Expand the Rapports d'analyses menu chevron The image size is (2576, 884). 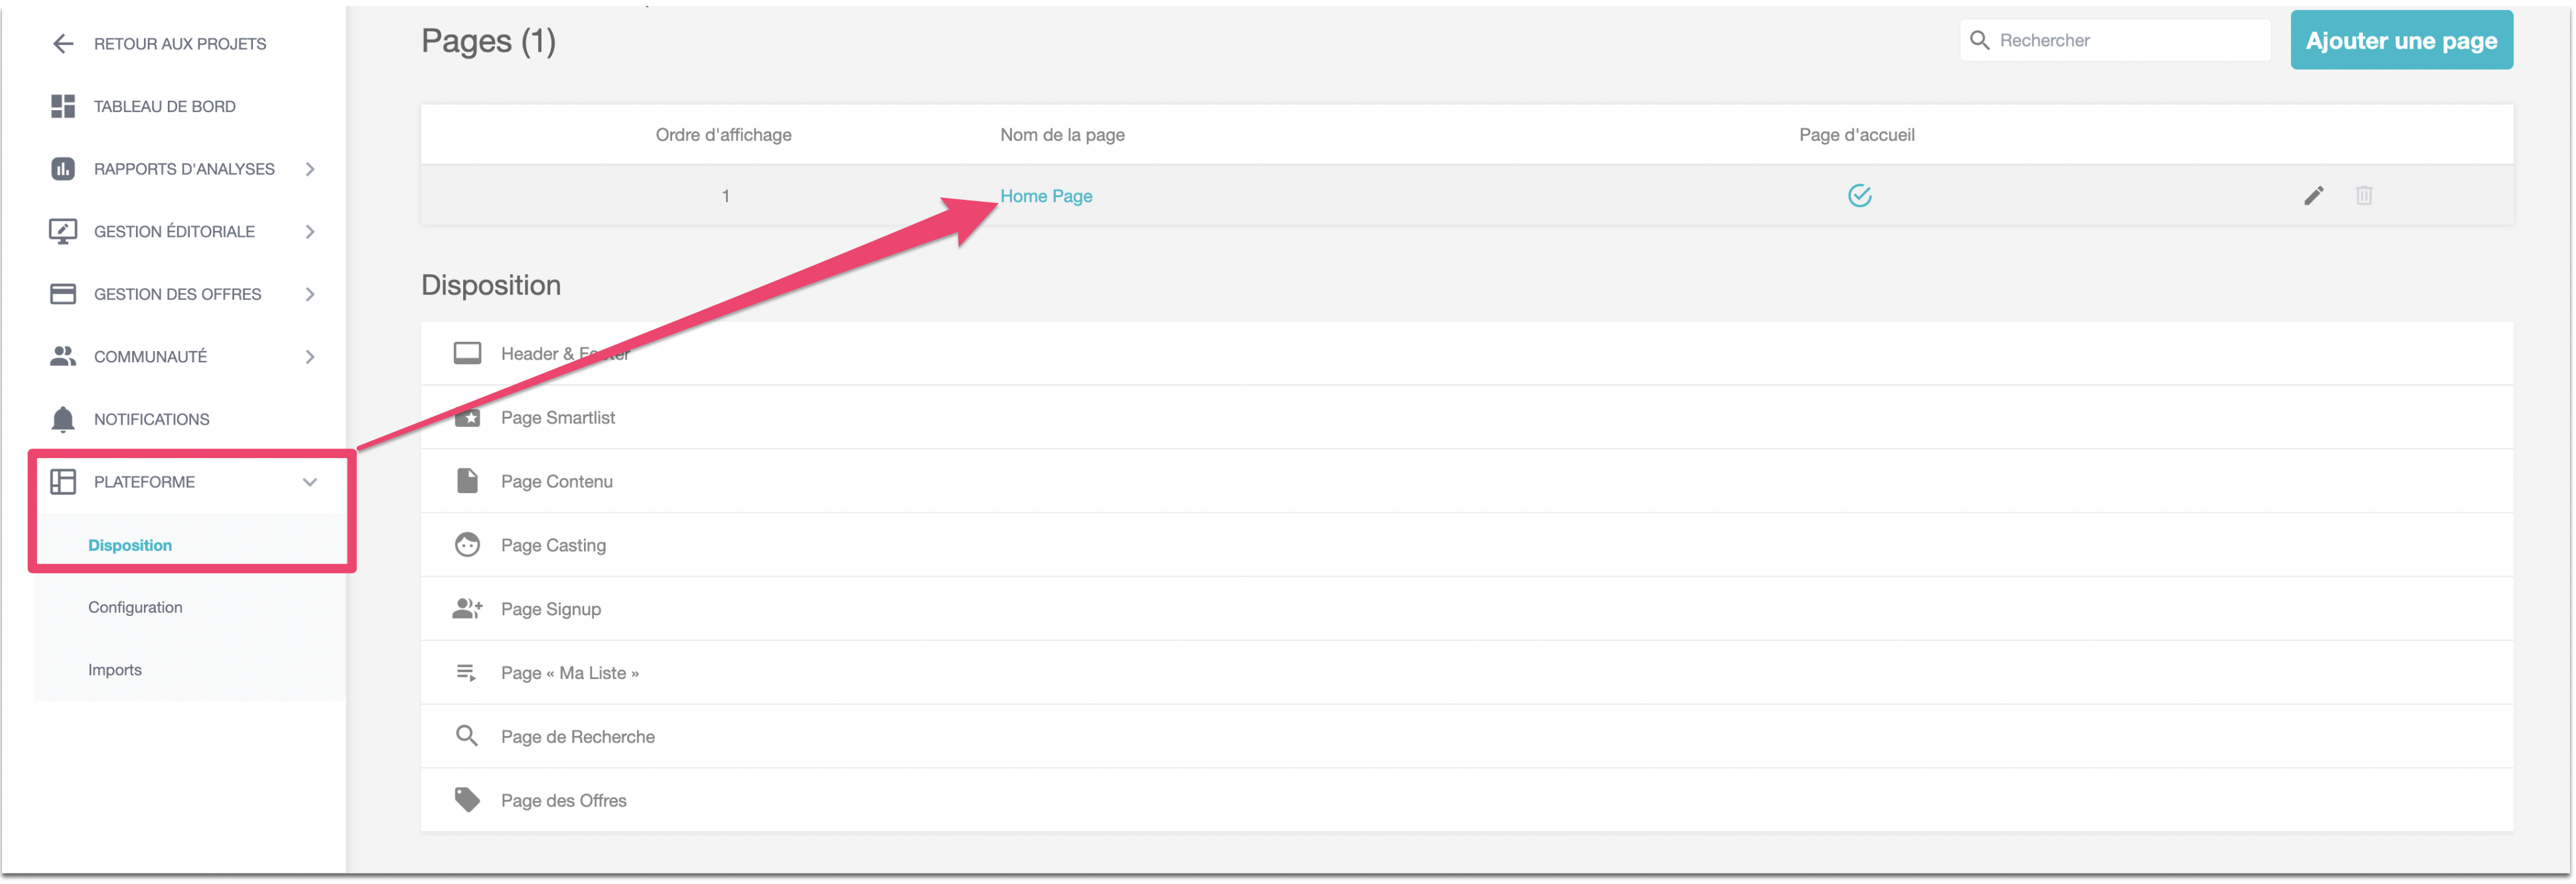click(310, 169)
